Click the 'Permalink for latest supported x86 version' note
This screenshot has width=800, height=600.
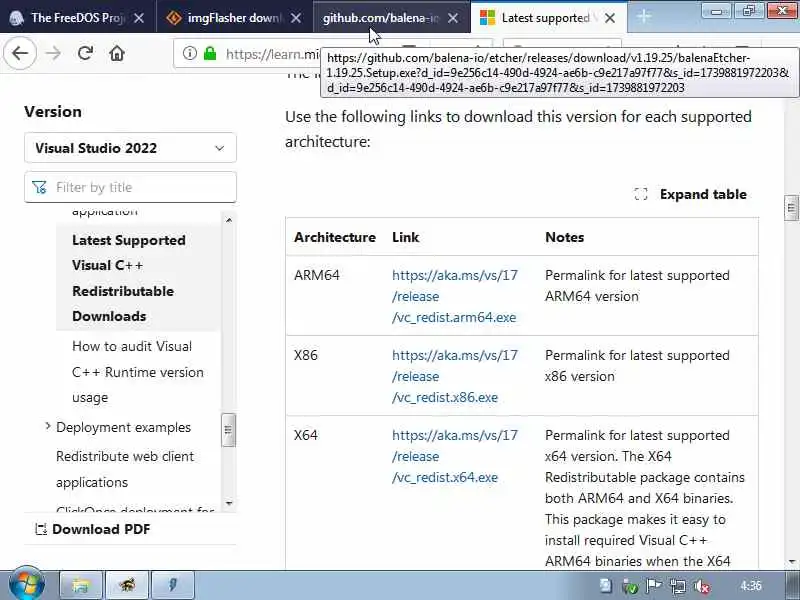tap(637, 366)
